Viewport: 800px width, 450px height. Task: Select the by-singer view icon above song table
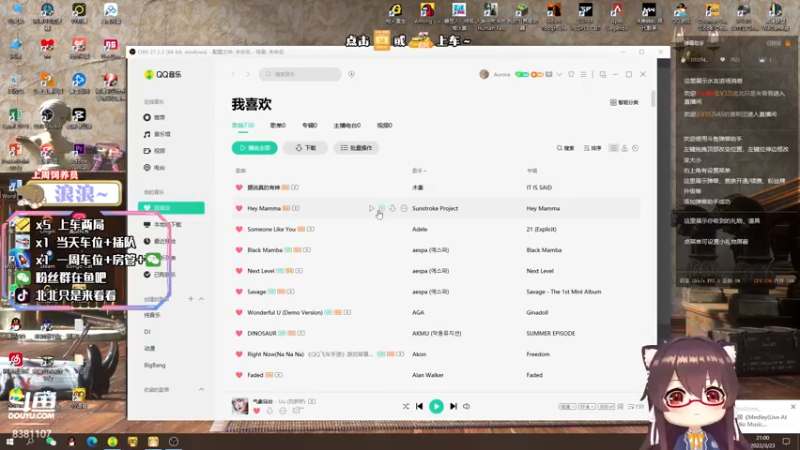coord(624,148)
